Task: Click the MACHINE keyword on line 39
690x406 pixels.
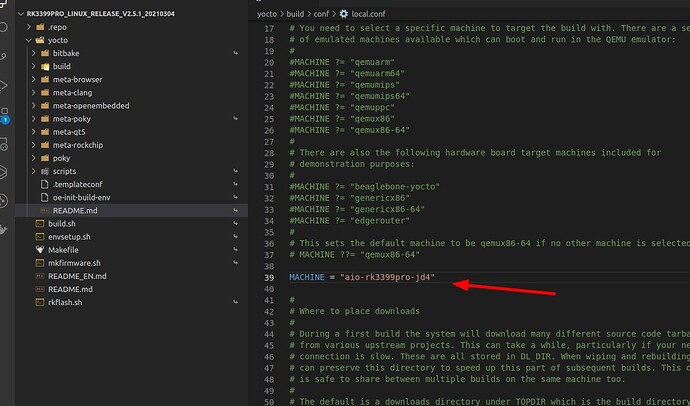Action: 307,277
